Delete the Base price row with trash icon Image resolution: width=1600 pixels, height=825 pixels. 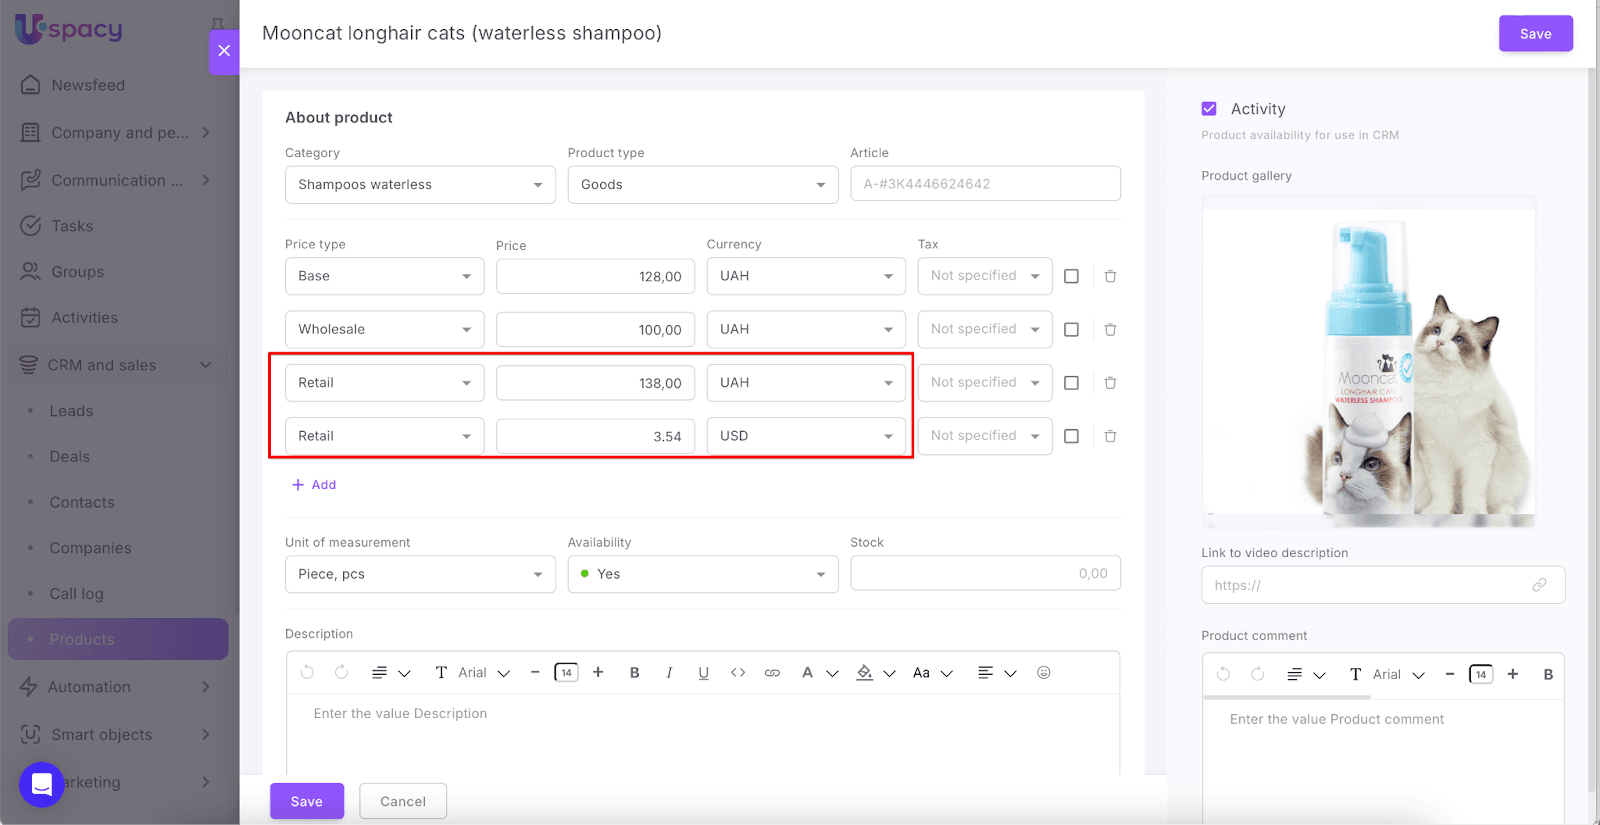click(x=1110, y=276)
